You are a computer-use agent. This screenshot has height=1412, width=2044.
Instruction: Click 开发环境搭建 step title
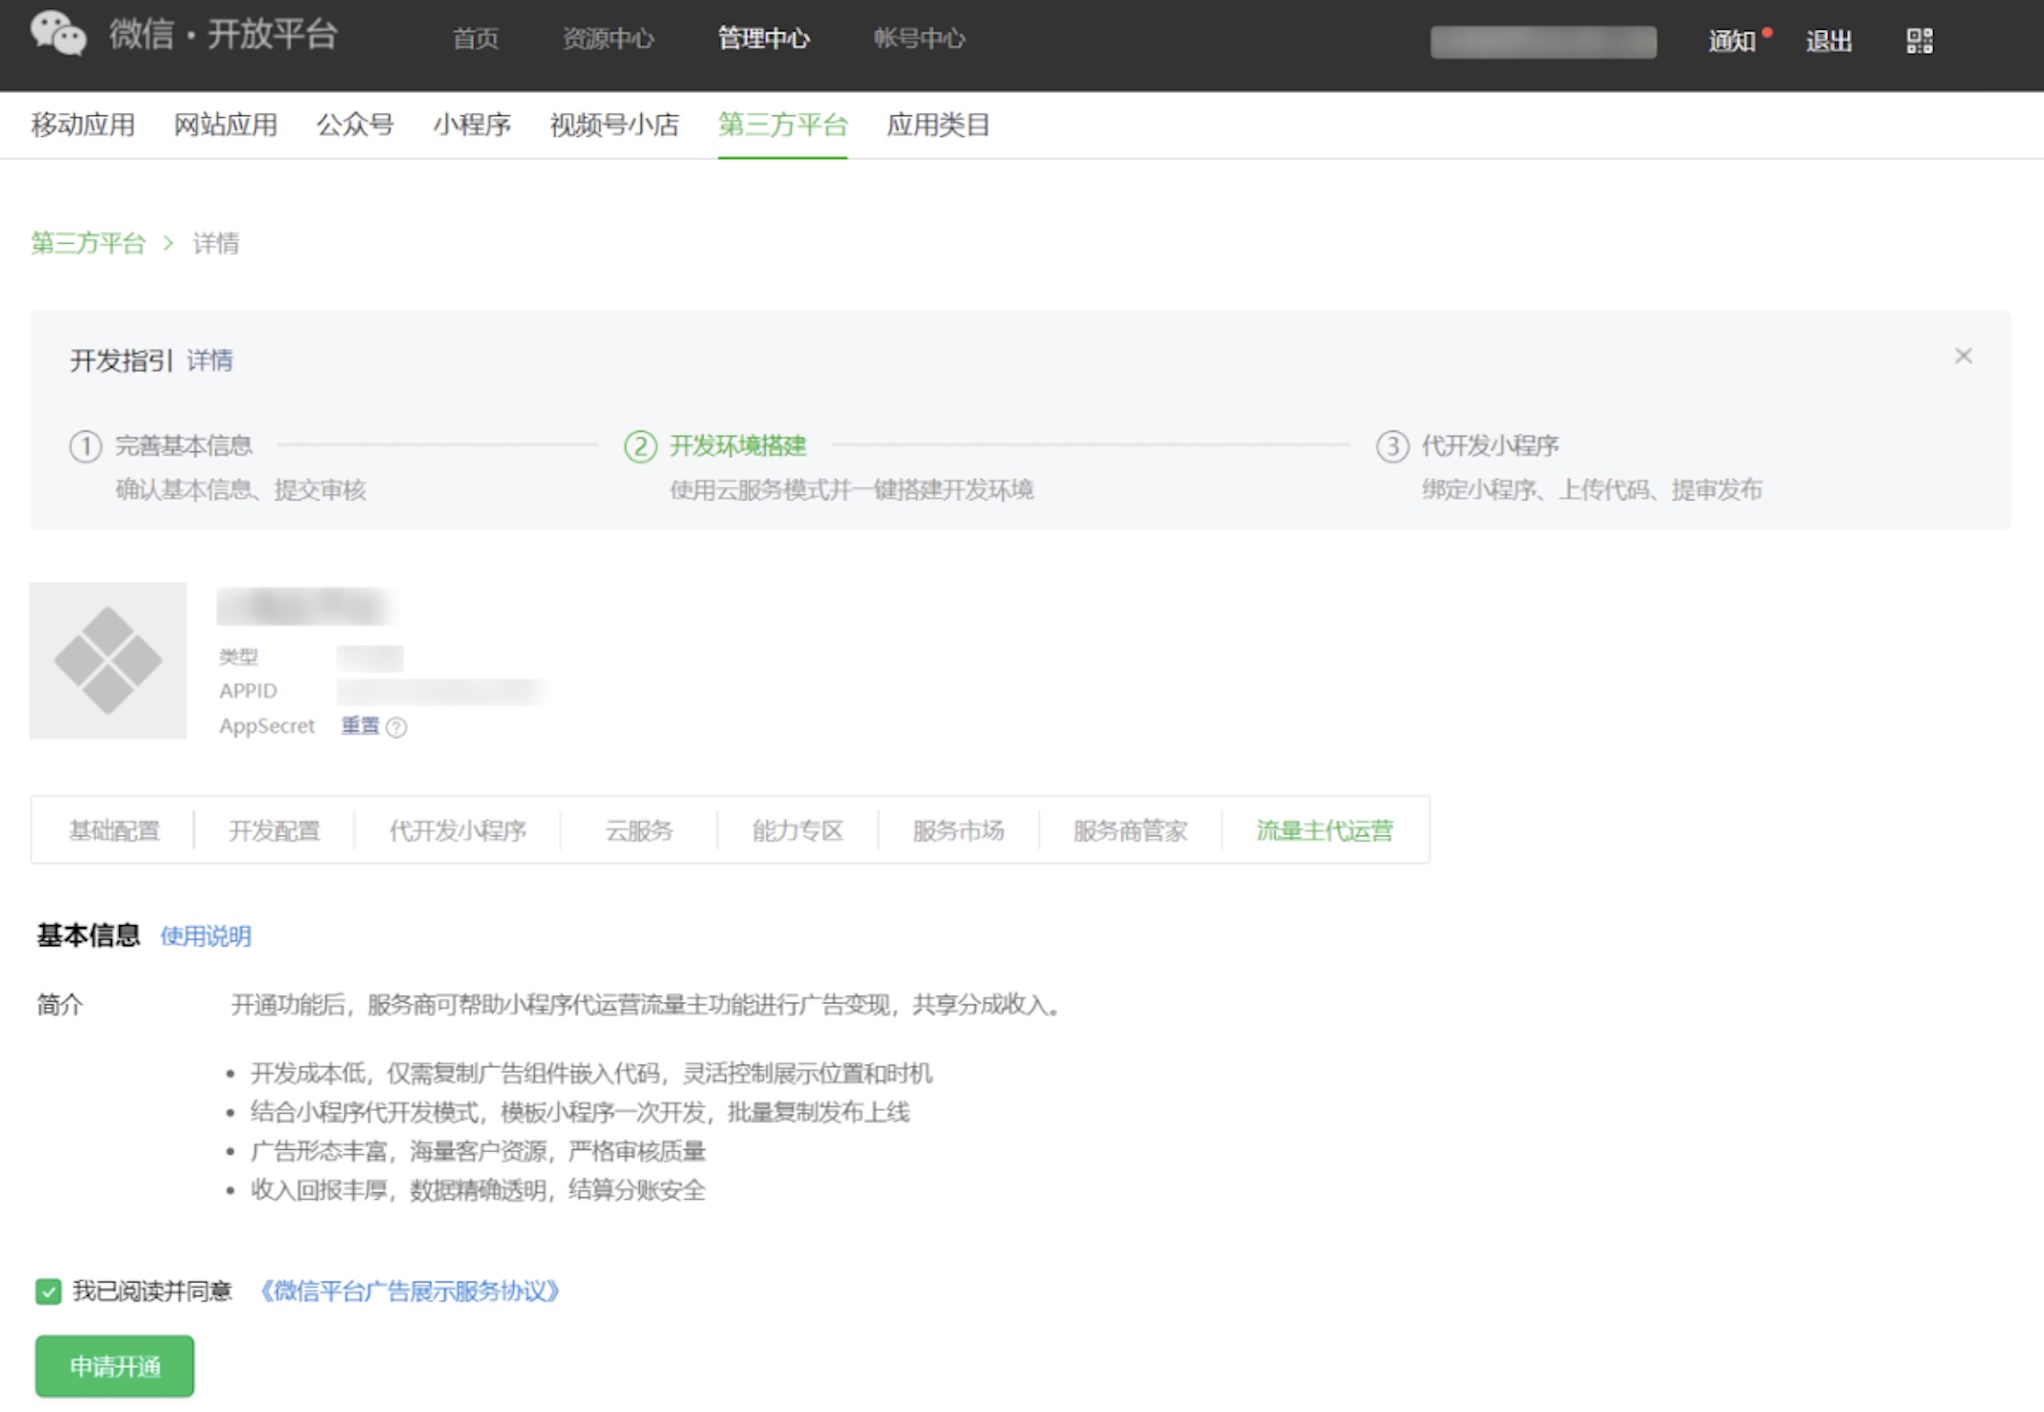pyautogui.click(x=738, y=446)
